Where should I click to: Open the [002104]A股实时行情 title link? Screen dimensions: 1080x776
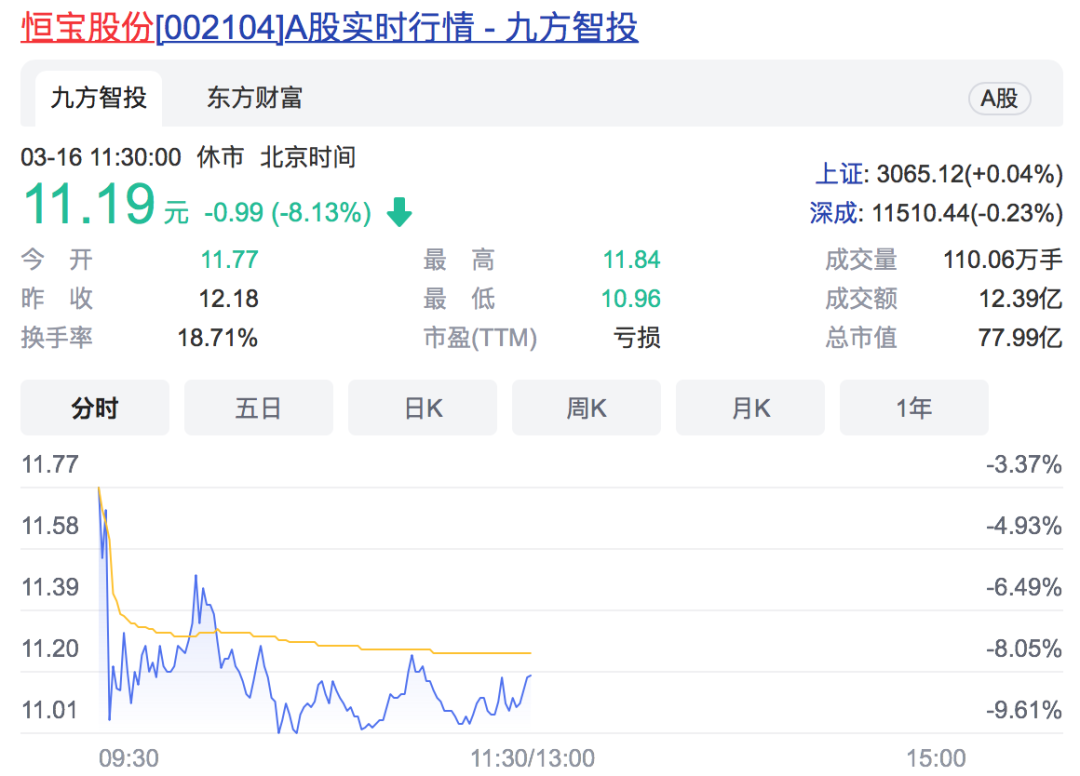coord(396,27)
